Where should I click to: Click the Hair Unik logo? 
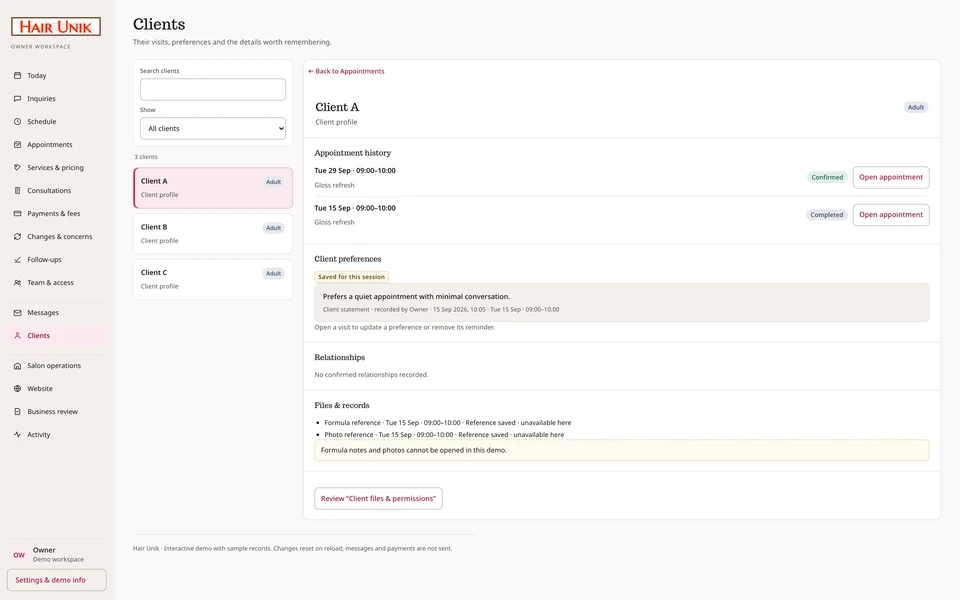56,26
